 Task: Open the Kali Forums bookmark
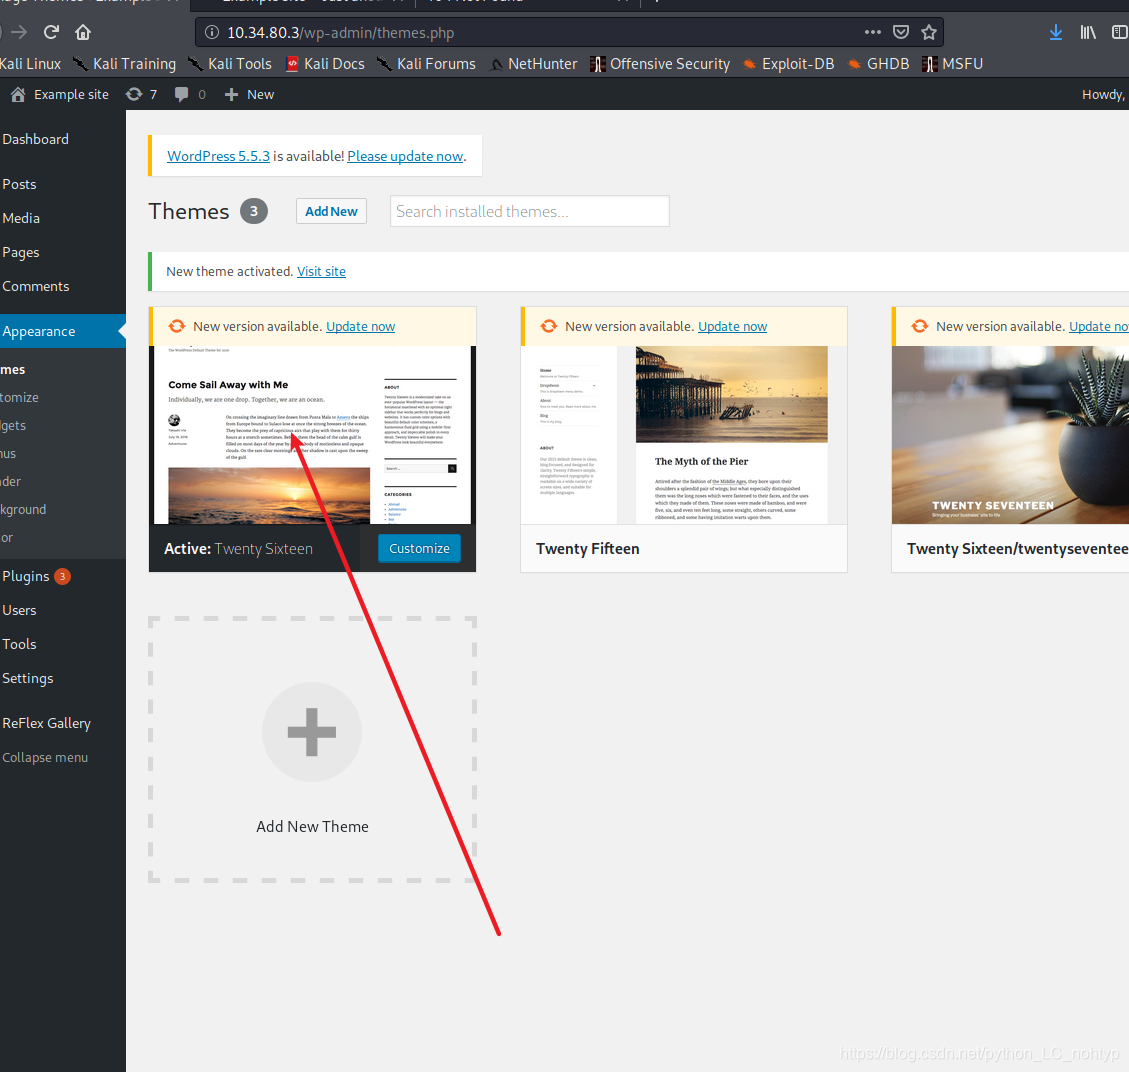click(x=426, y=64)
